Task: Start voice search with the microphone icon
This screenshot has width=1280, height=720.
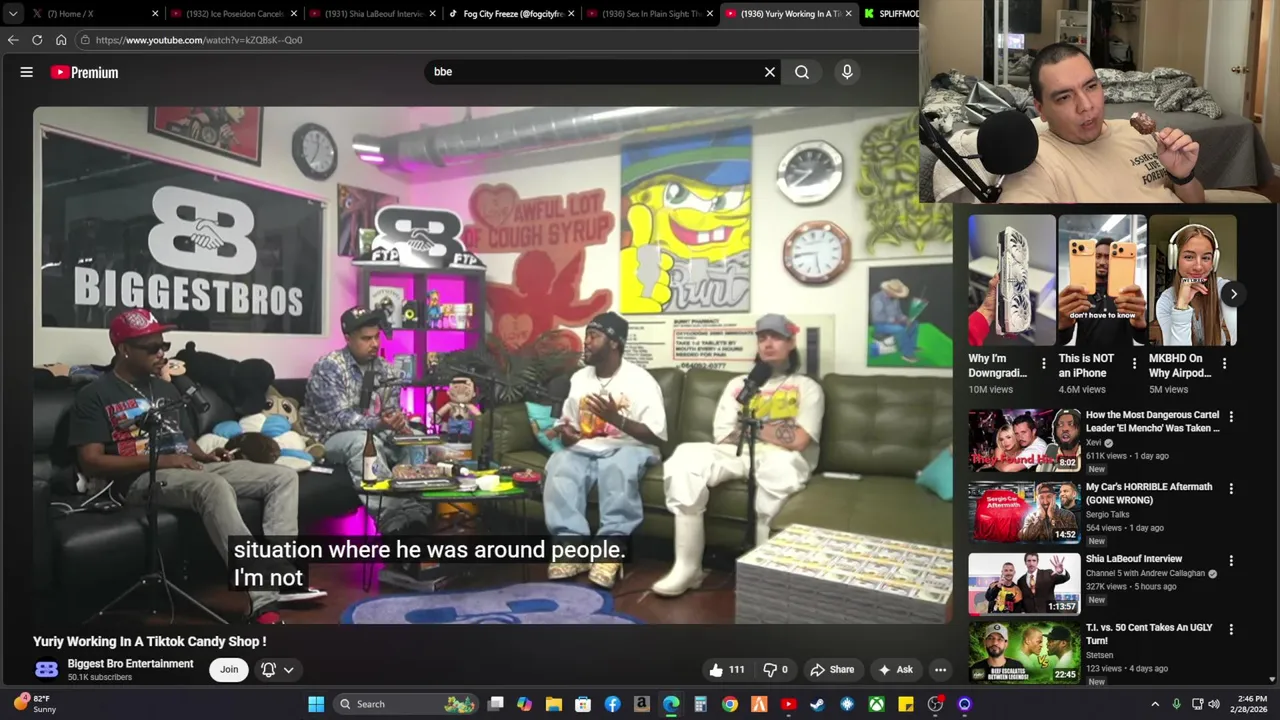Action: [847, 72]
